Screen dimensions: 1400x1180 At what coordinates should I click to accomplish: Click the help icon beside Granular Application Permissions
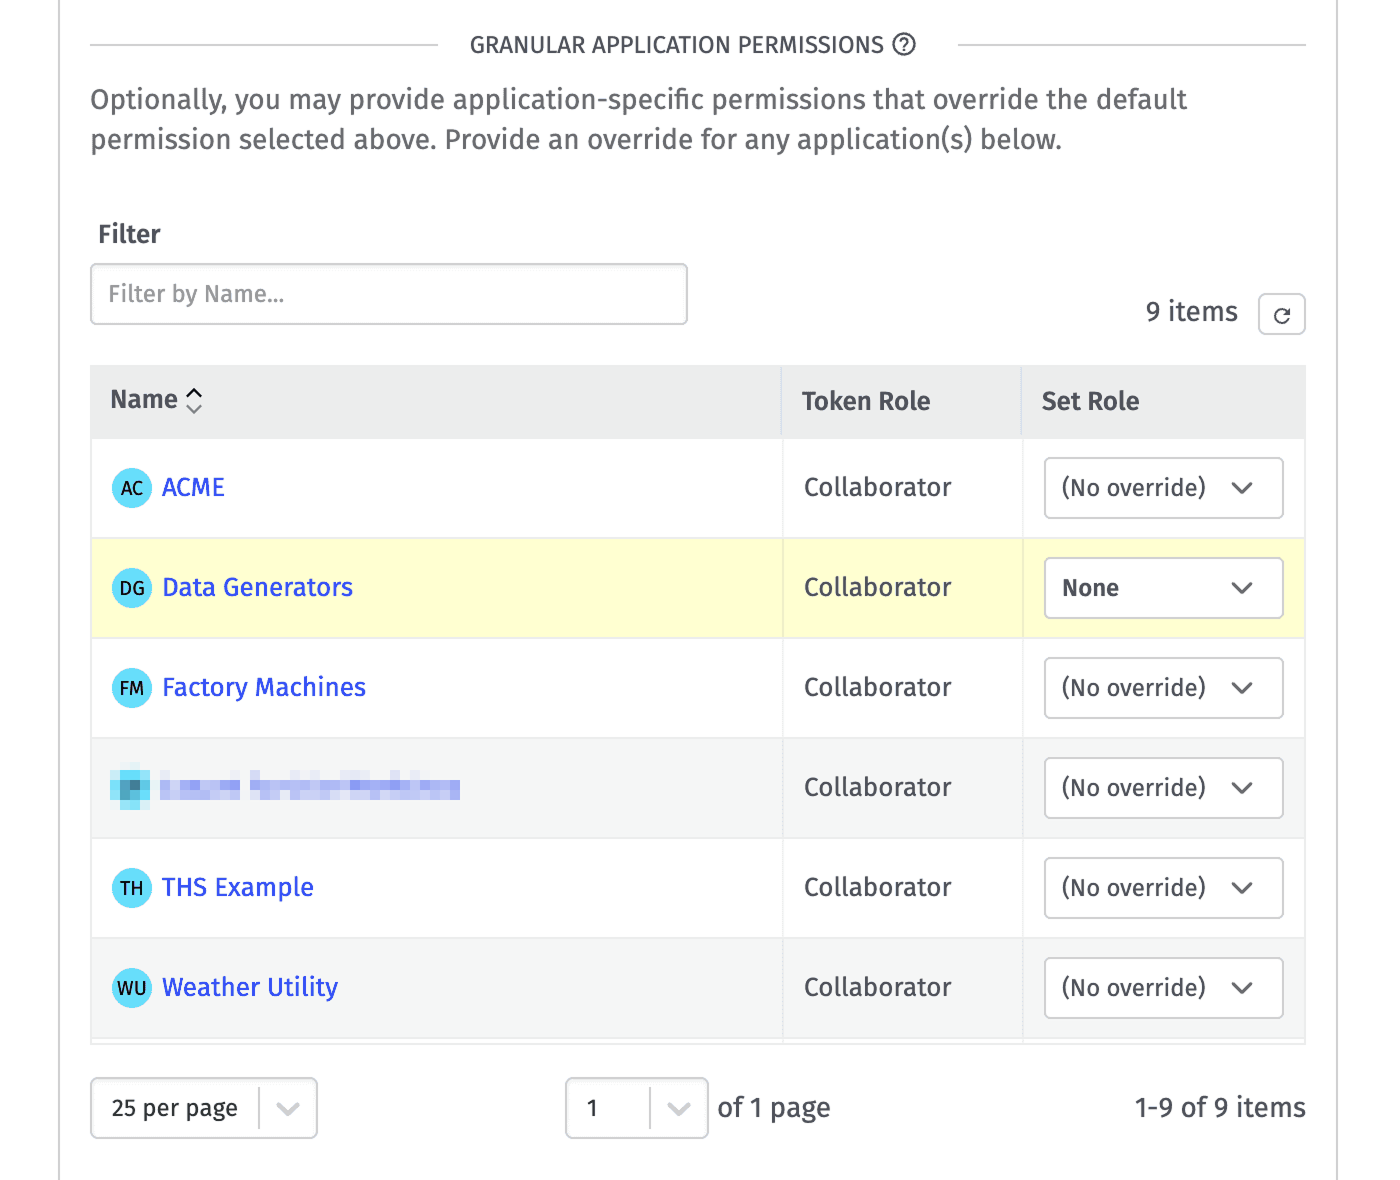904,45
